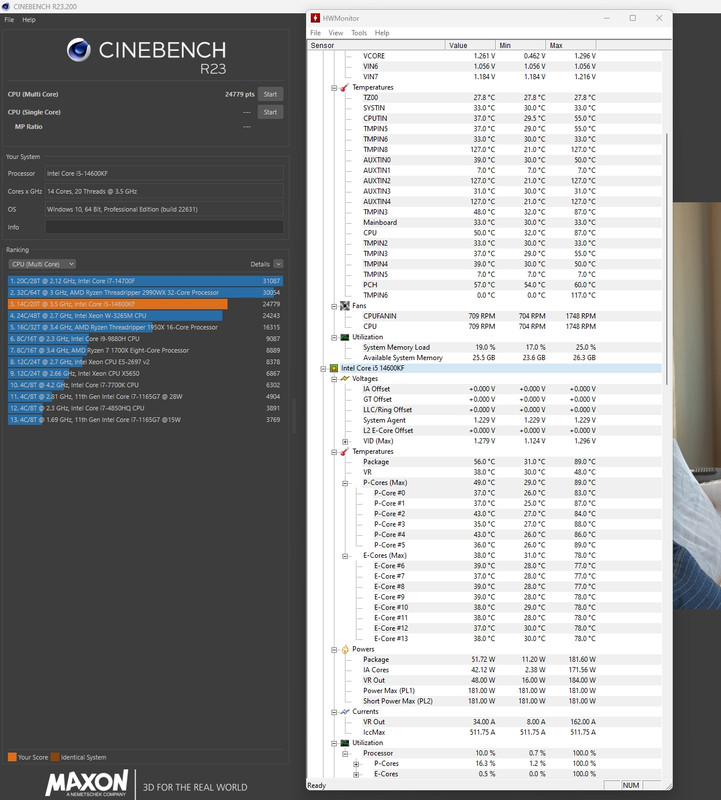
Task: Select ranking entry Threadripper 2990WX
Action: [145, 292]
